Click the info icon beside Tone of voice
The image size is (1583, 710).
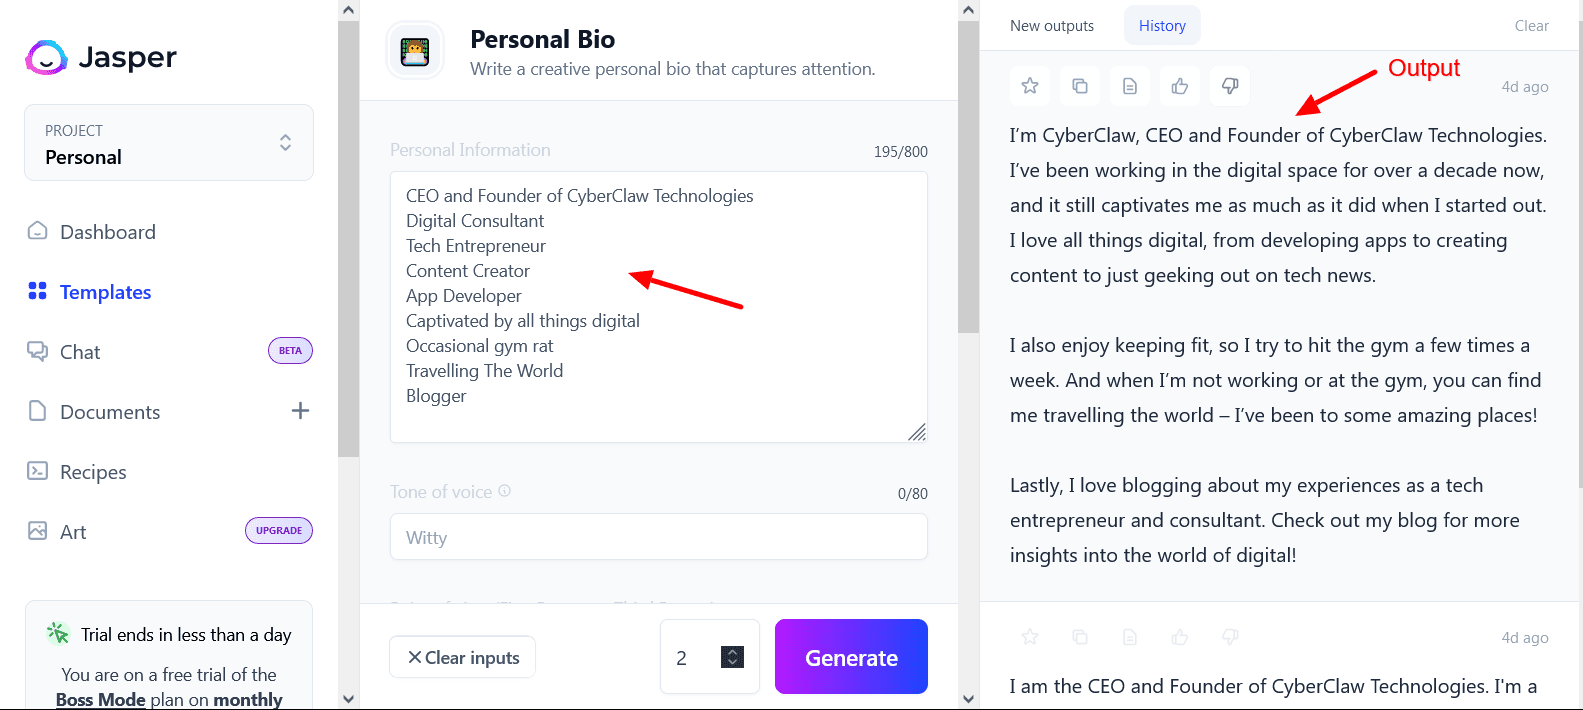tap(505, 491)
